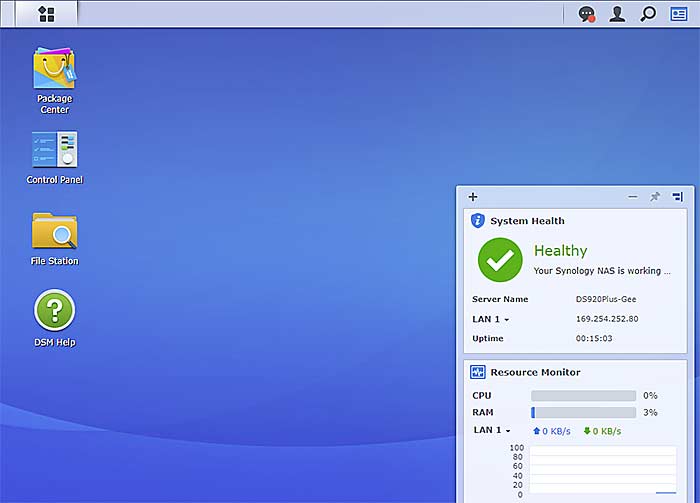Click the upload speed 0 KB/s
Image resolution: width=700 pixels, height=503 pixels.
click(x=552, y=431)
